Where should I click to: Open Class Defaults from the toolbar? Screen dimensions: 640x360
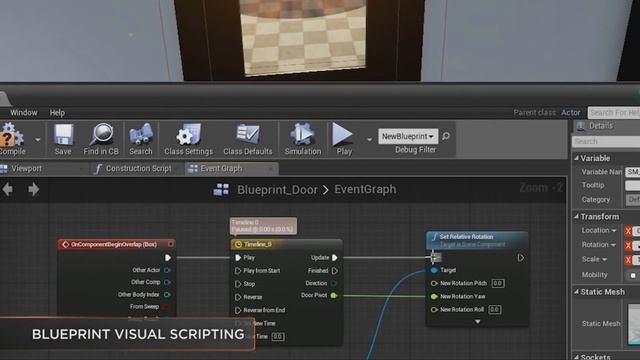(x=247, y=139)
